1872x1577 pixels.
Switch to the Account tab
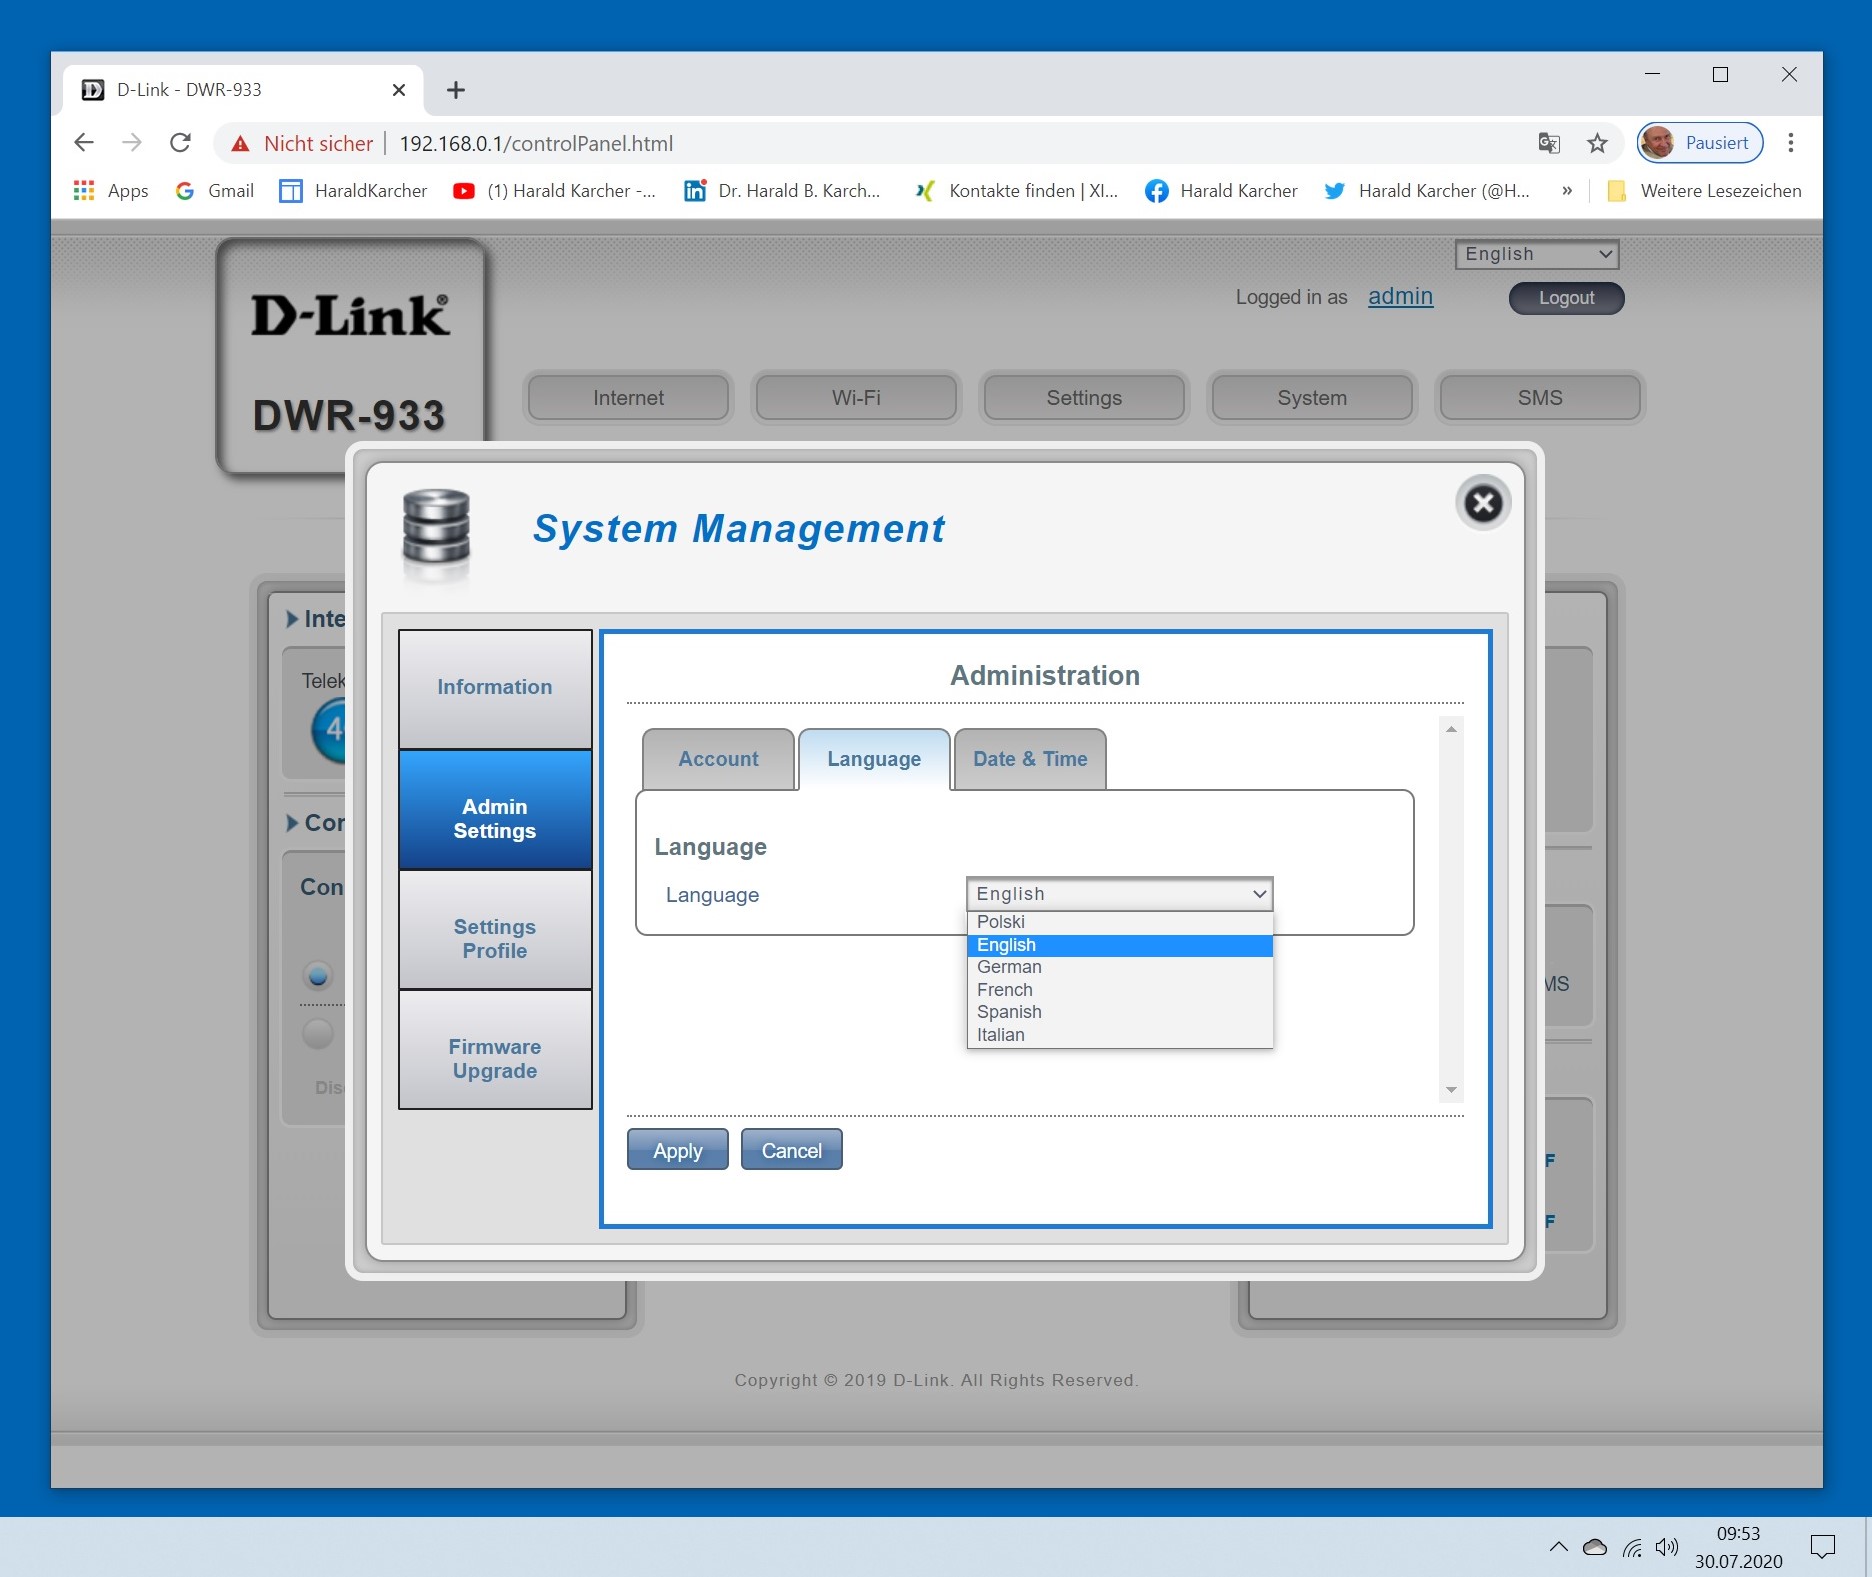718,759
